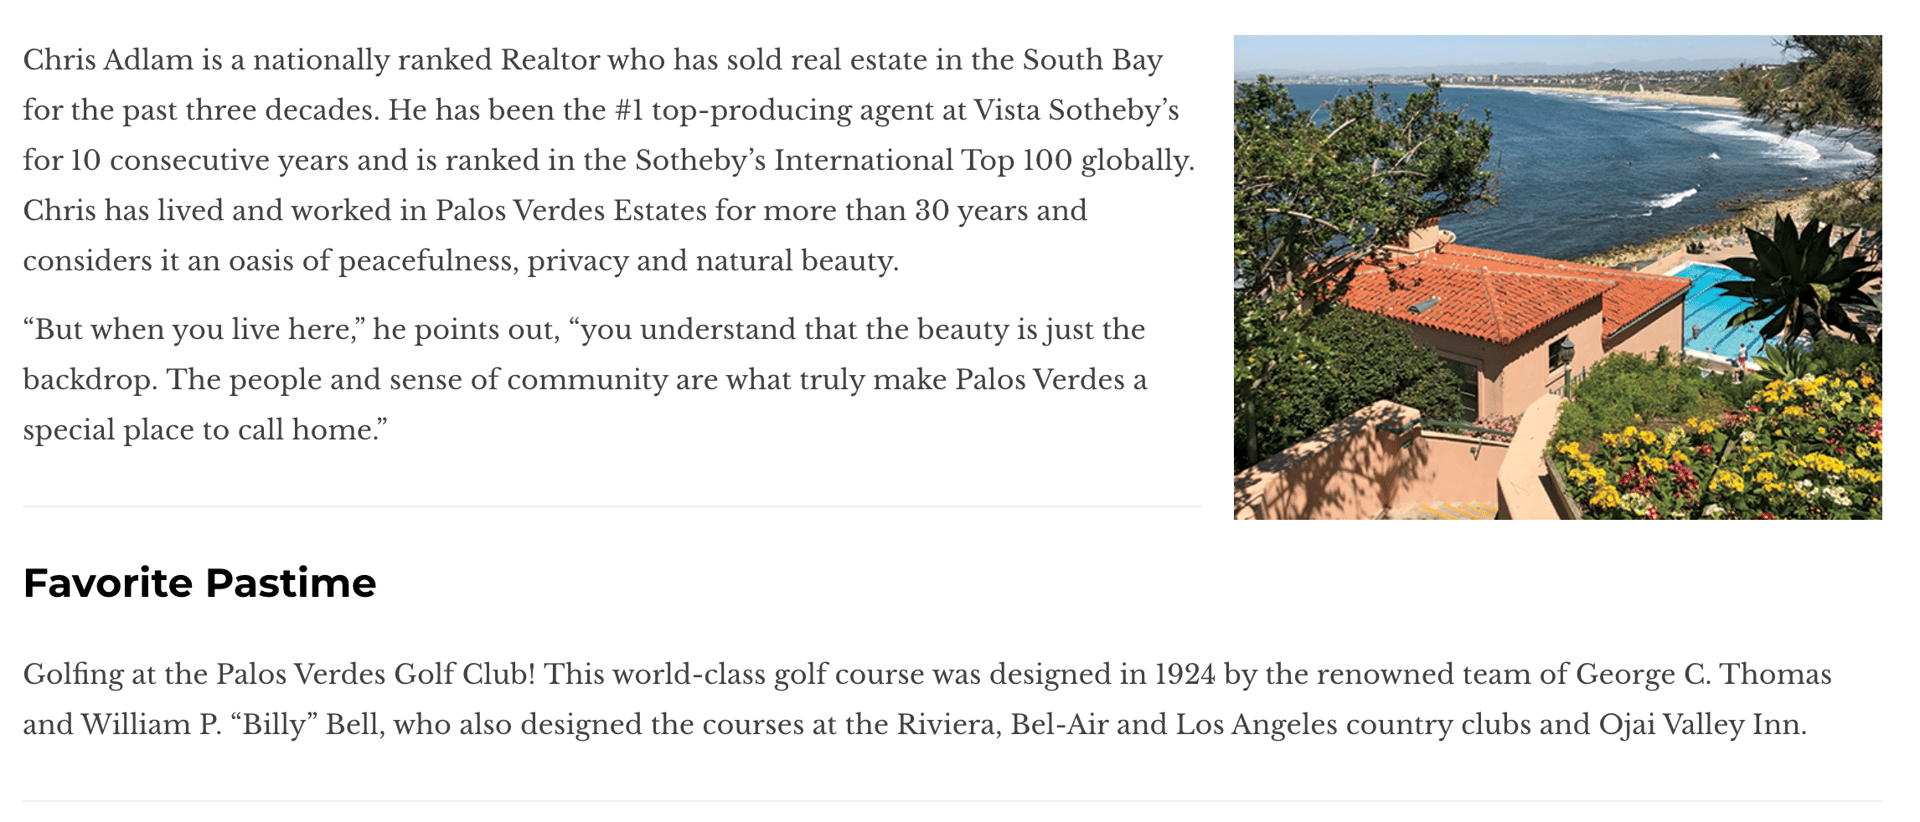Click the coastal Palos Verdes photo
Image resolution: width=1920 pixels, height=822 pixels.
click(x=1557, y=277)
